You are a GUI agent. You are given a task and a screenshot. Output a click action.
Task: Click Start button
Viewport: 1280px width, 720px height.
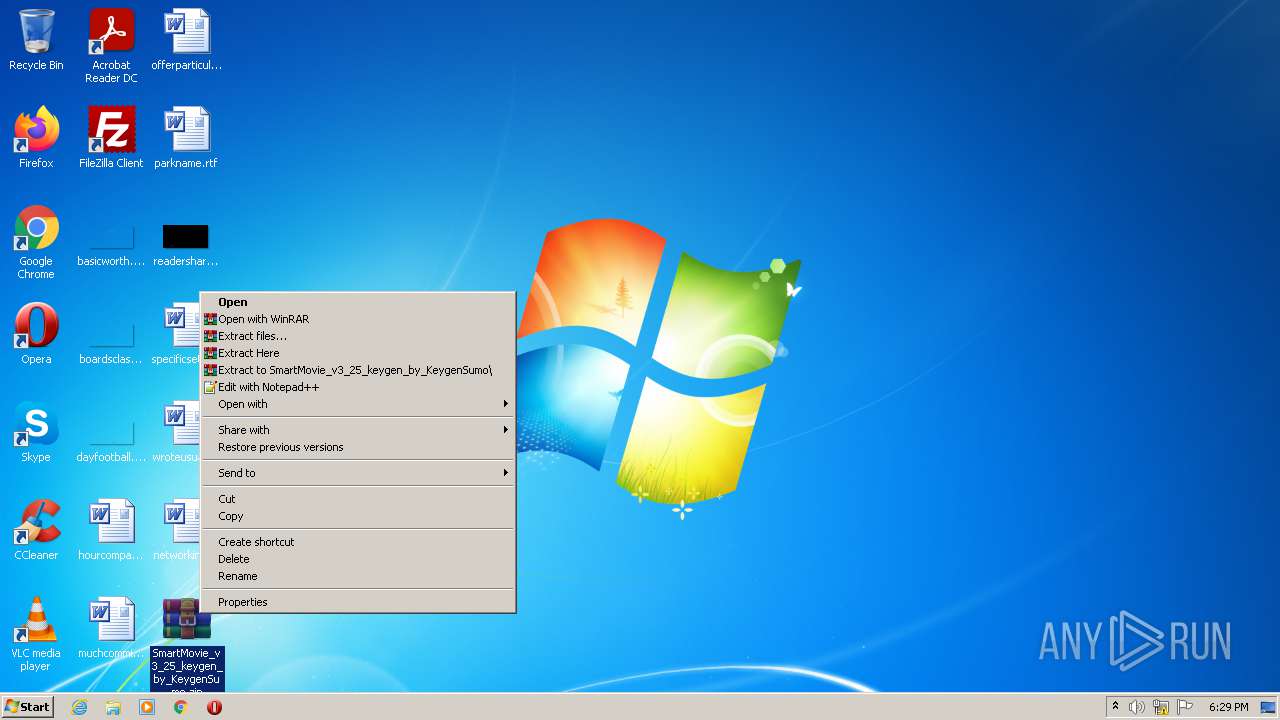27,707
